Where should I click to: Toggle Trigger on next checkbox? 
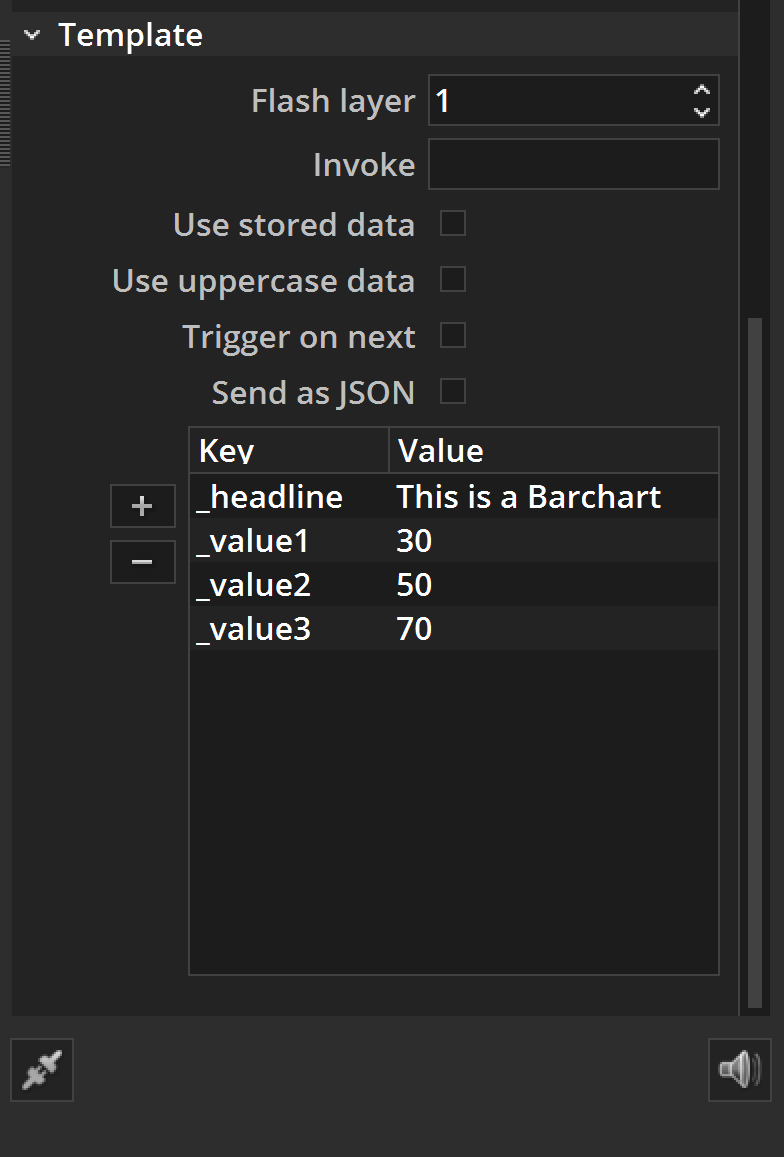pyautogui.click(x=453, y=335)
